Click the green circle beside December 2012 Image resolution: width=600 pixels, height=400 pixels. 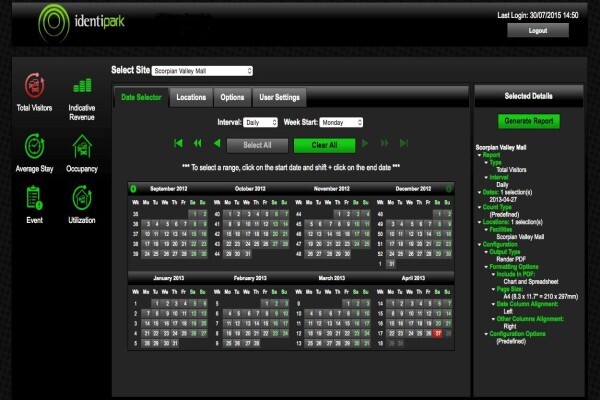tap(448, 188)
